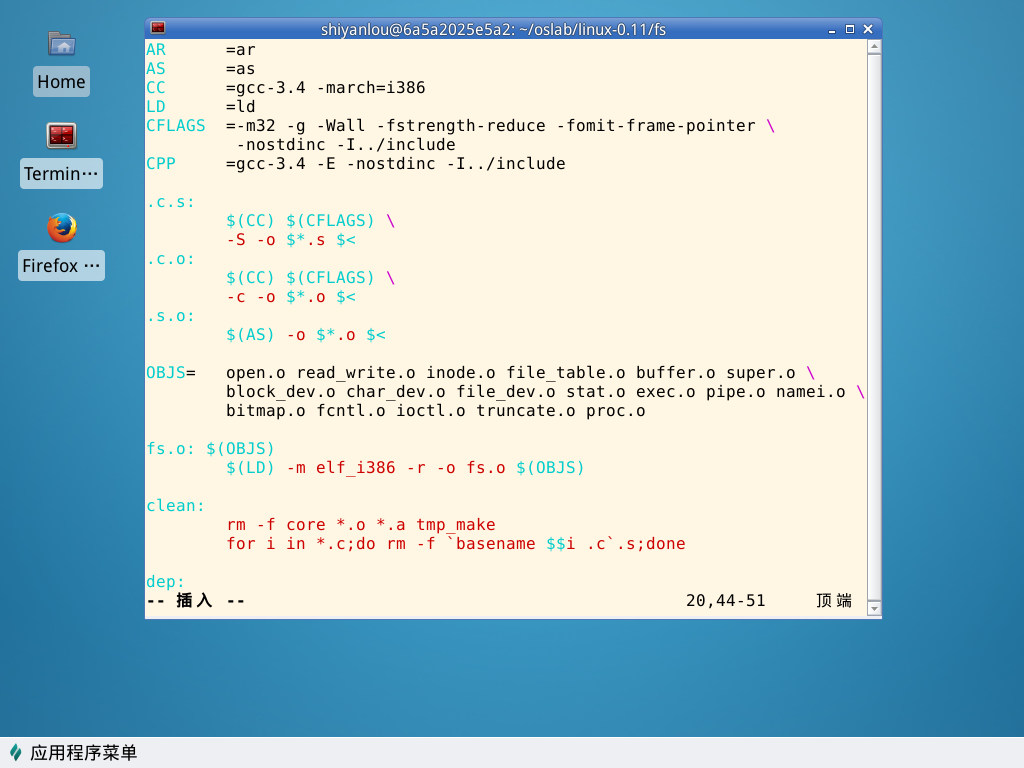Click the applications menu leaf icon
Image resolution: width=1024 pixels, height=768 pixels.
coord(16,752)
